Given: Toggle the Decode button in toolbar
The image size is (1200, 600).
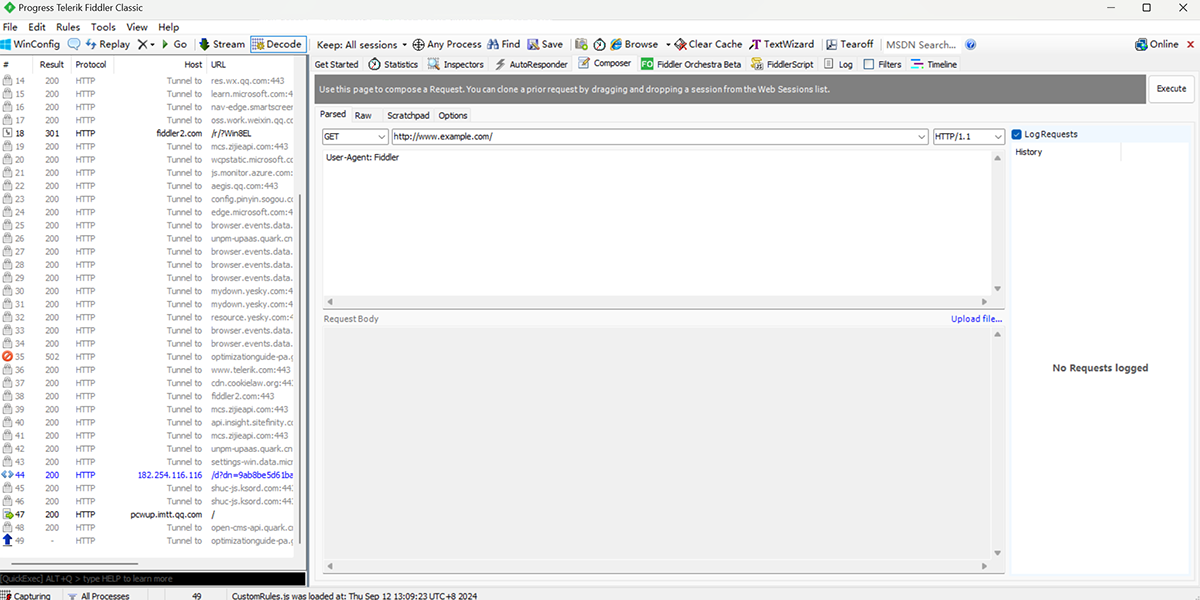Looking at the screenshot, I should [276, 44].
